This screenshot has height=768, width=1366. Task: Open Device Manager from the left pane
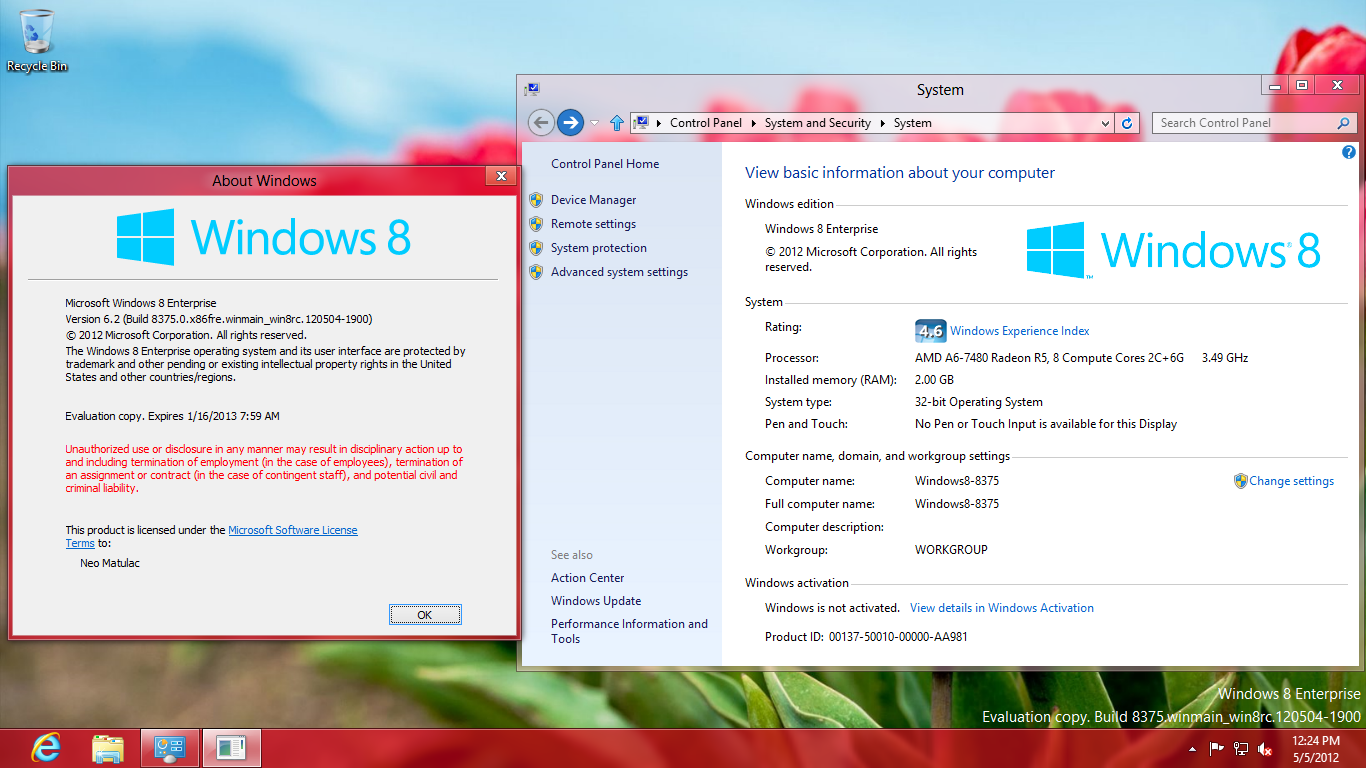coord(593,200)
